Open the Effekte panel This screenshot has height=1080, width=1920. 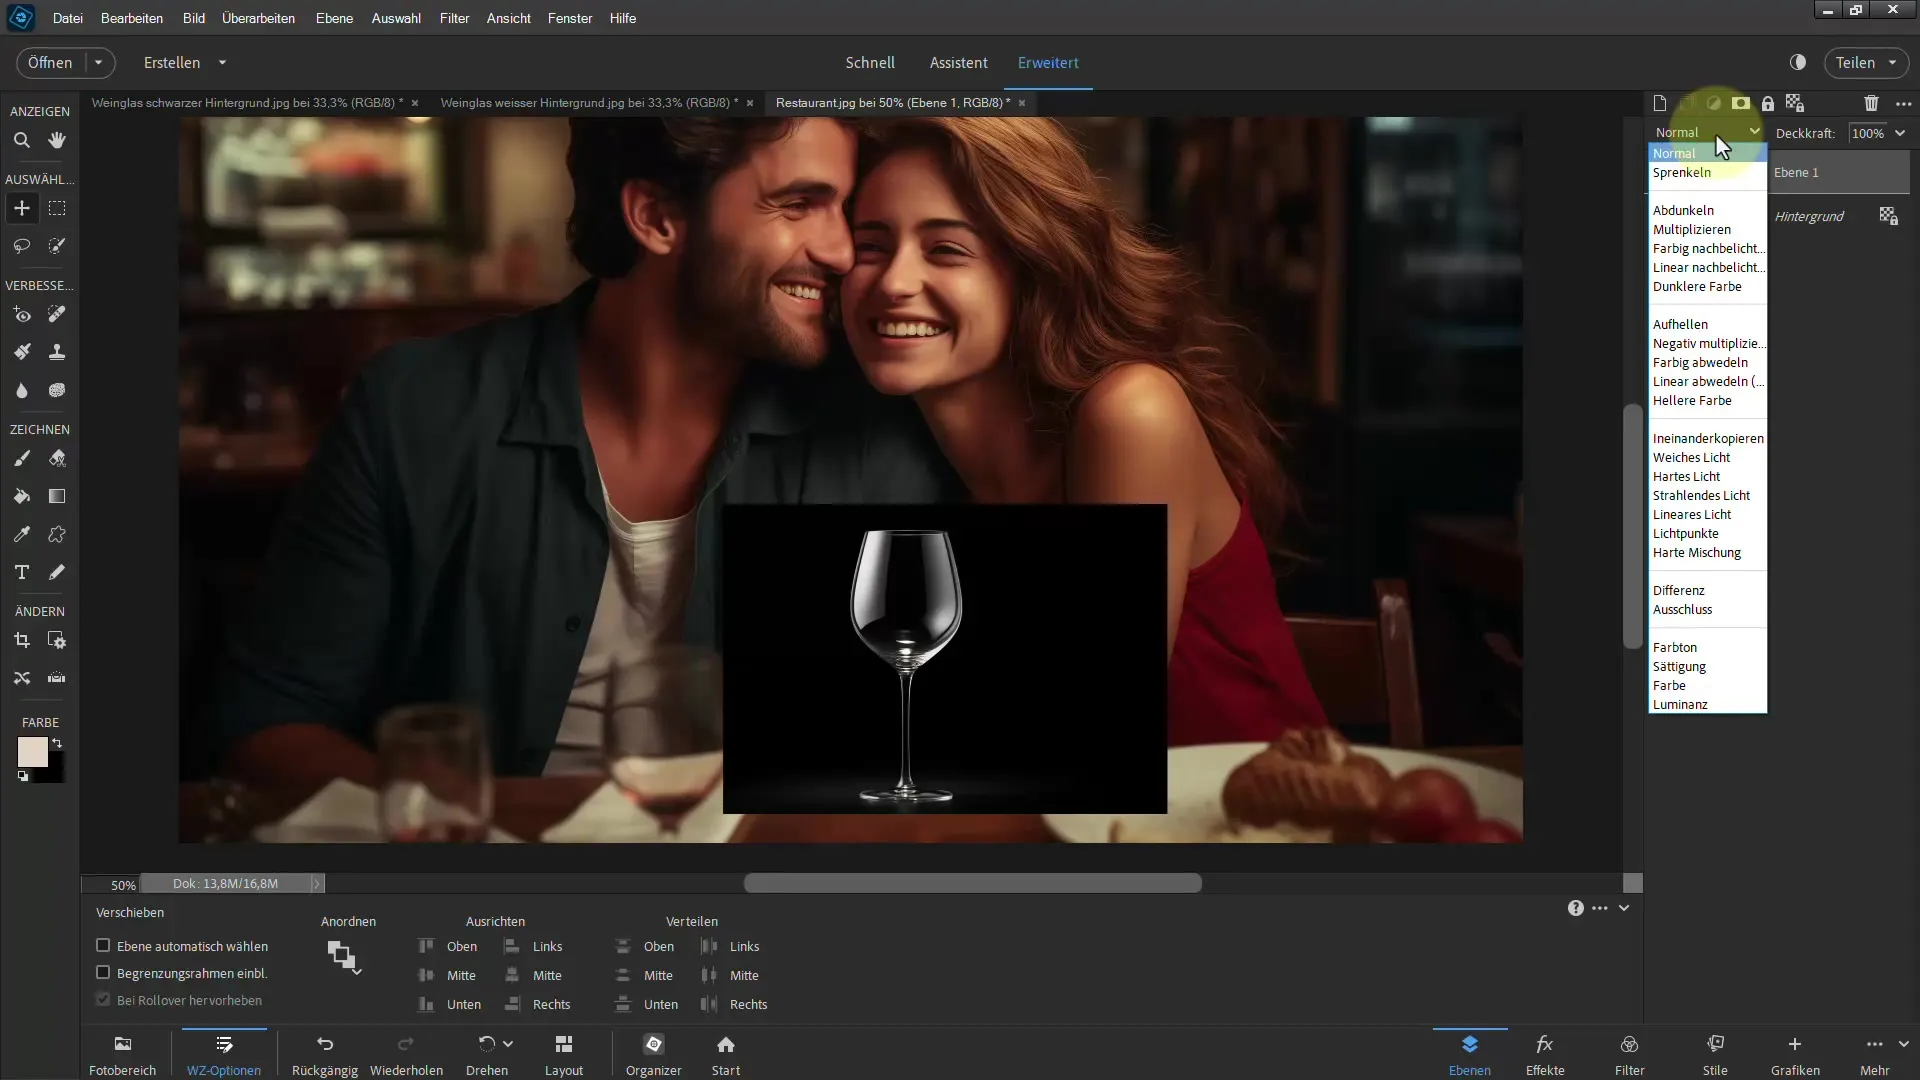point(1545,1055)
